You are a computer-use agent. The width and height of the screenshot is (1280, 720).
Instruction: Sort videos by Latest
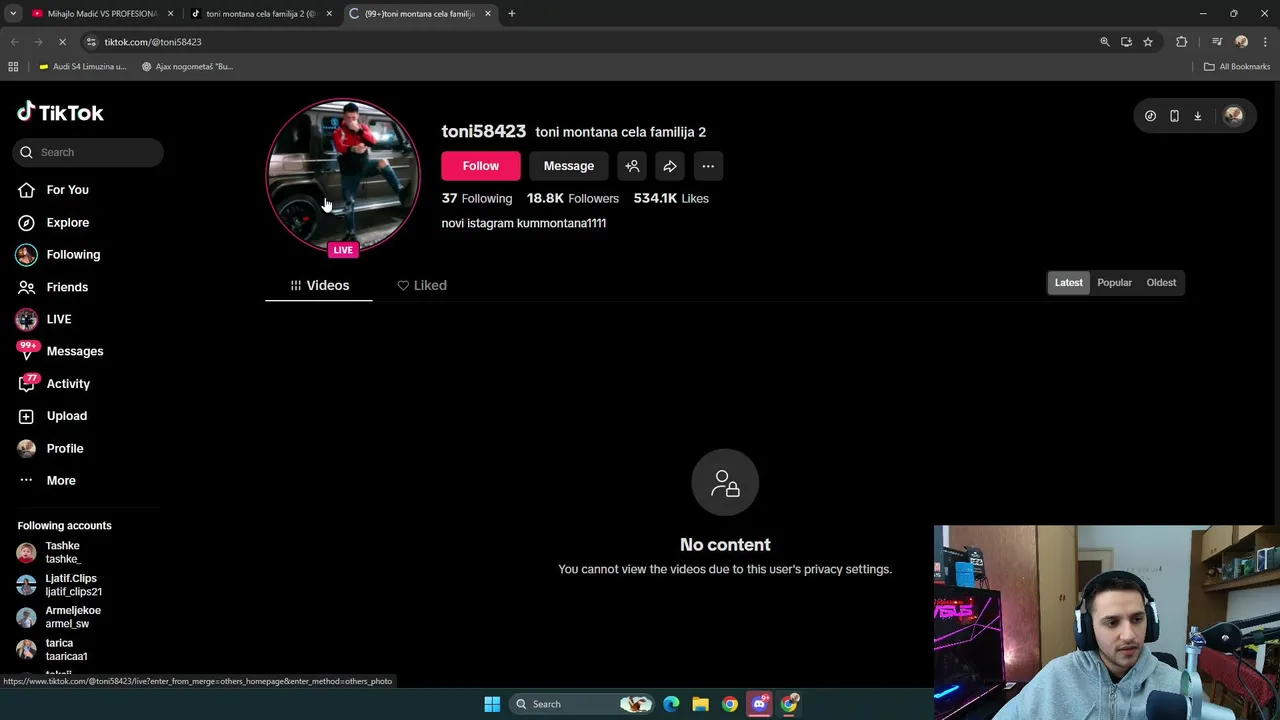(x=1068, y=283)
